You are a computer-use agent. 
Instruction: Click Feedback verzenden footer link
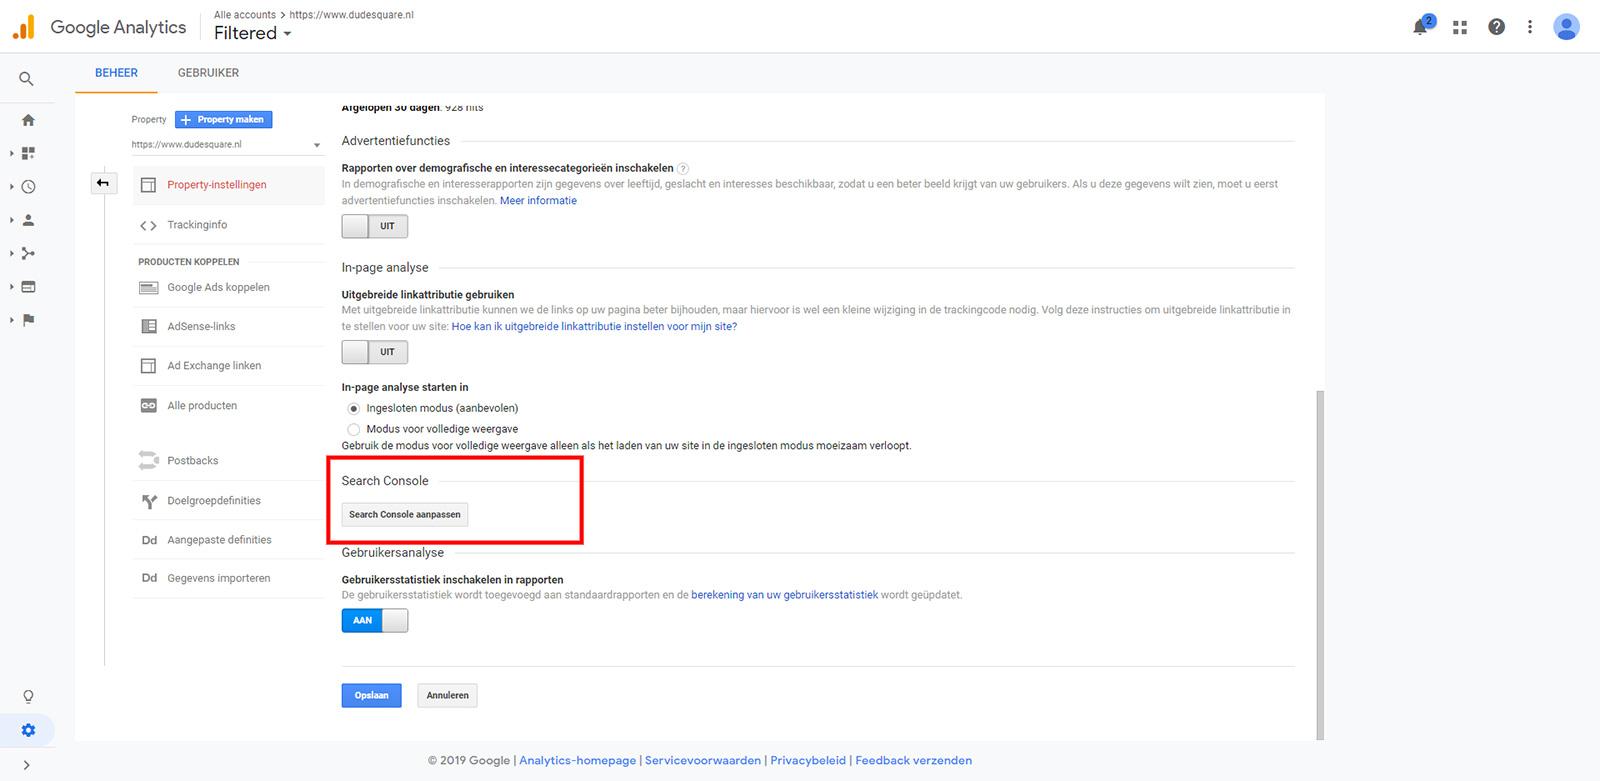[914, 761]
